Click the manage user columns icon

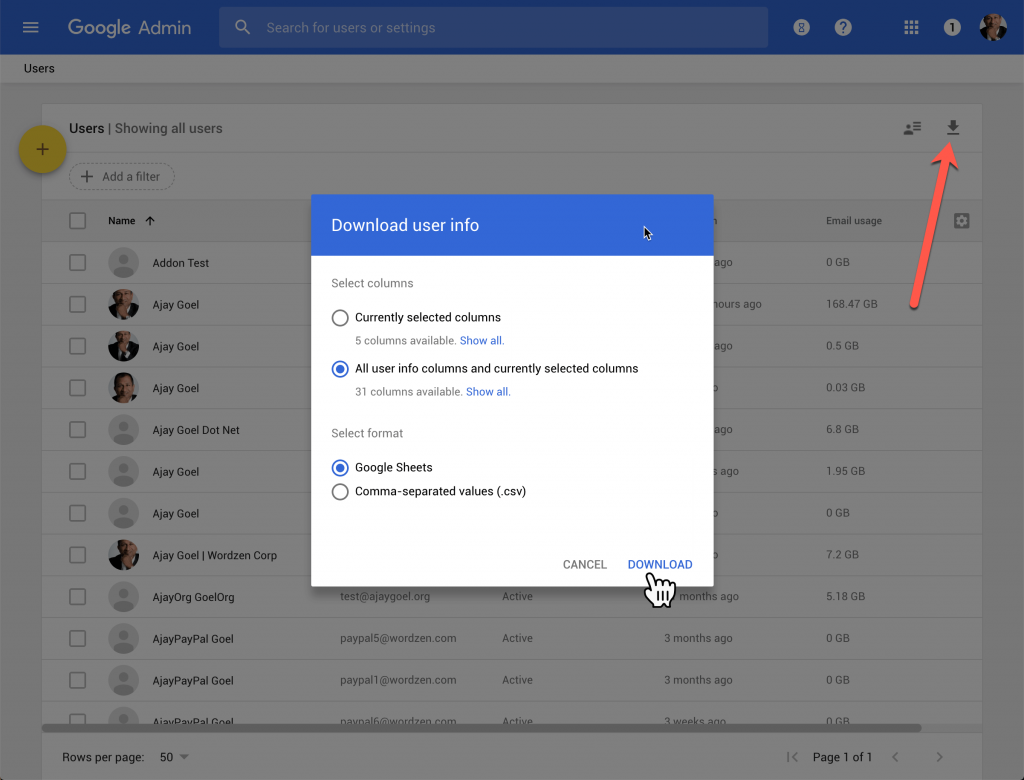tap(911, 128)
